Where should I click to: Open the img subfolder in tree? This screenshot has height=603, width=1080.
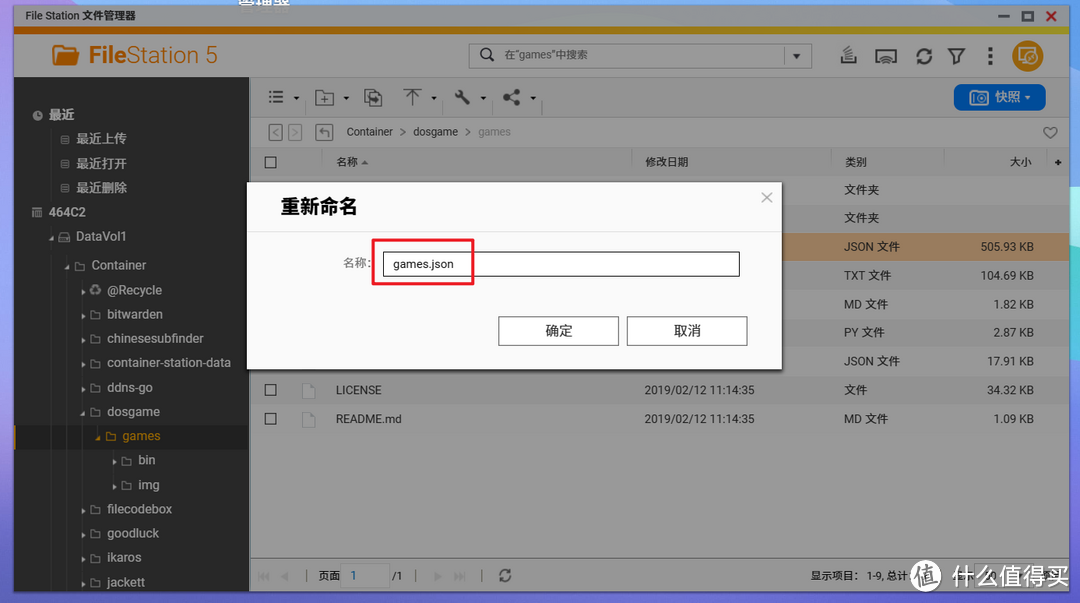148,485
